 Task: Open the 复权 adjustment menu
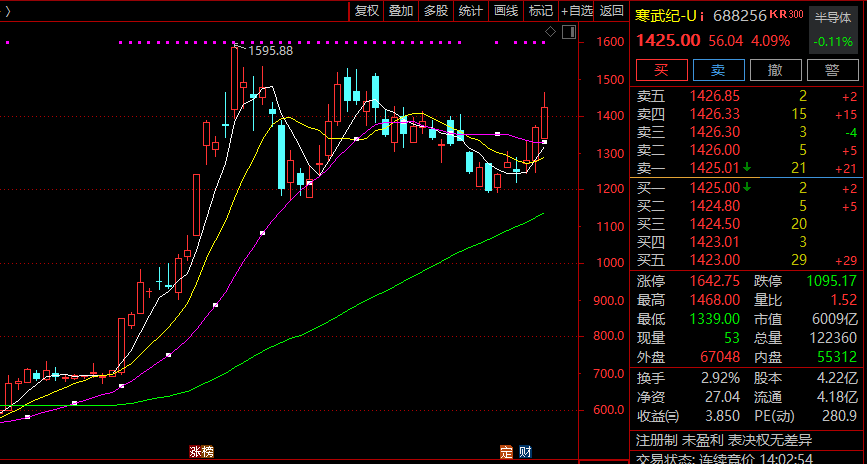click(366, 11)
